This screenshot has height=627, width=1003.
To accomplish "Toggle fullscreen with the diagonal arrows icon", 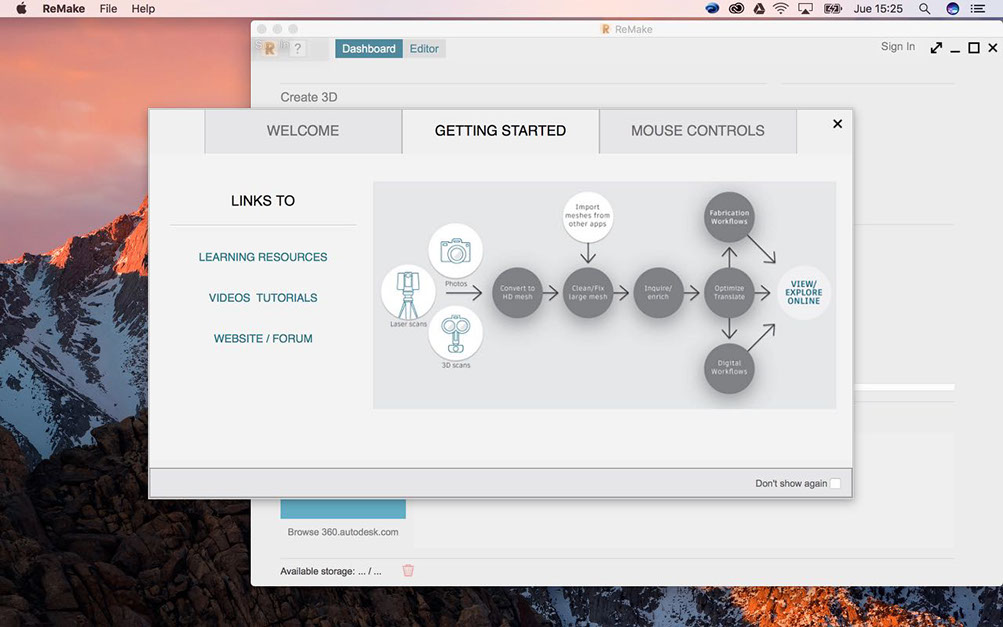I will (936, 48).
